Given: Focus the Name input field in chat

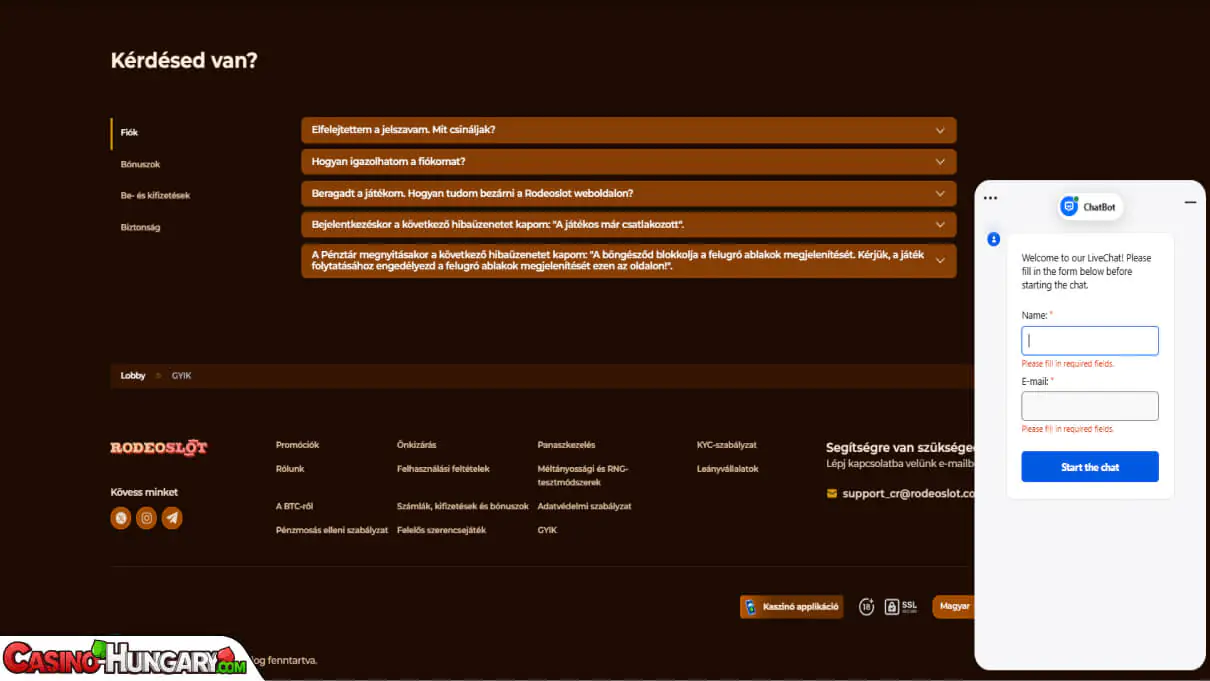Looking at the screenshot, I should (1089, 341).
